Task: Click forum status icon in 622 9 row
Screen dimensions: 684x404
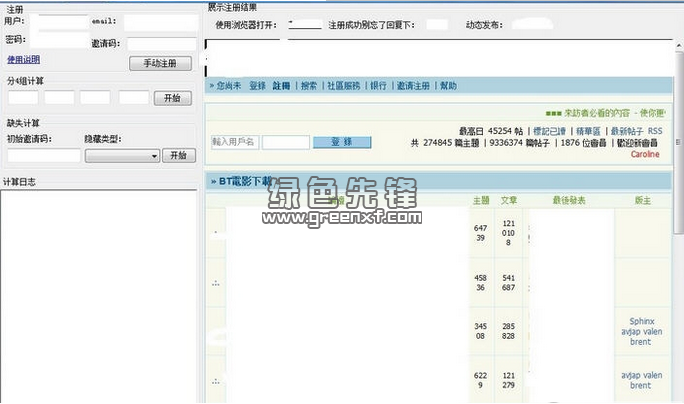Action: (x=215, y=382)
